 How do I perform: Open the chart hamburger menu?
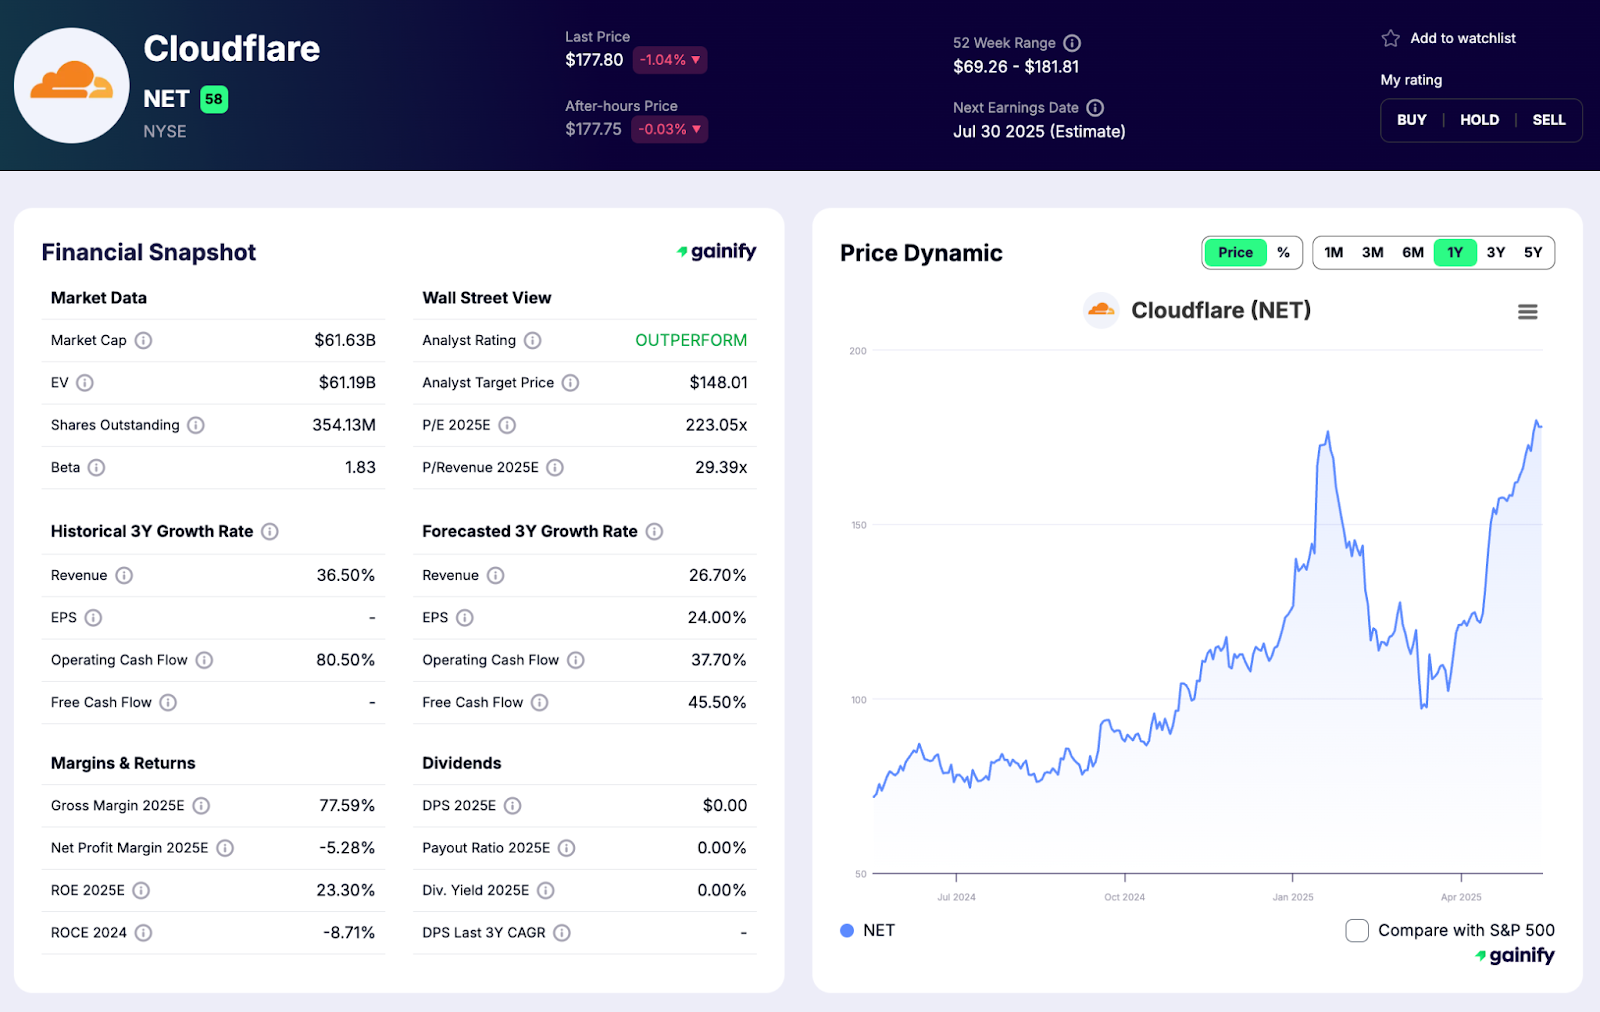1528,312
